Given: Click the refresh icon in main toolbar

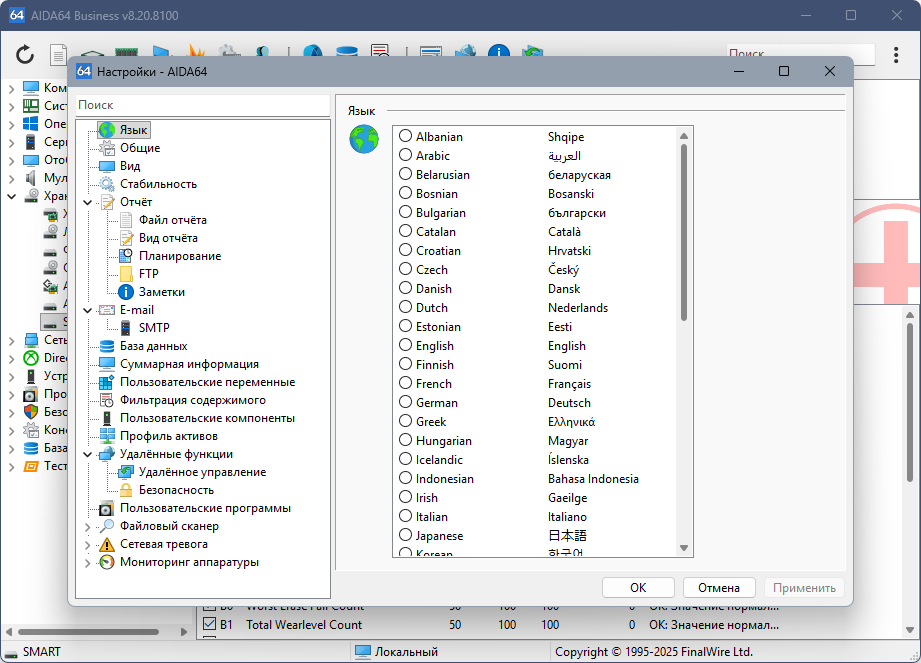Looking at the screenshot, I should point(25,54).
